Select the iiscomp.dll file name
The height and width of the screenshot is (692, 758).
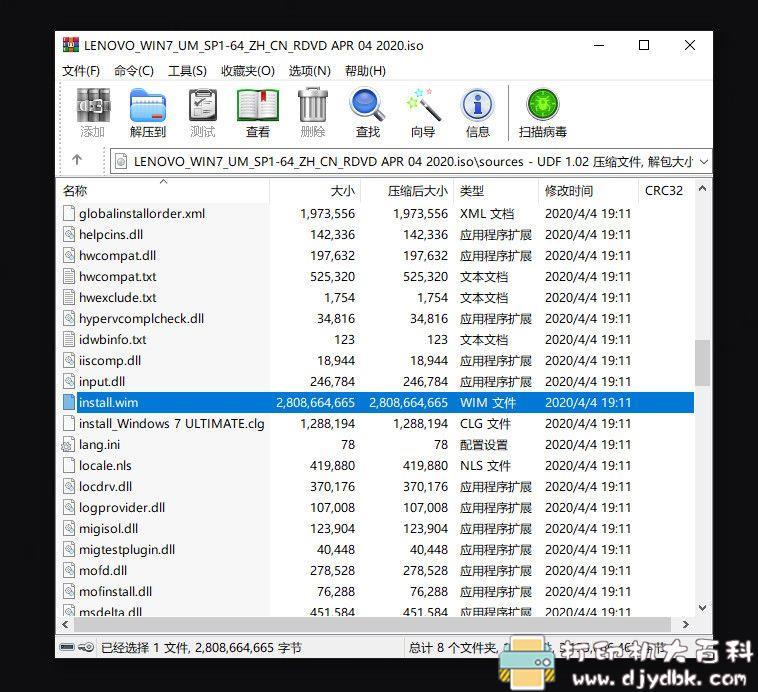pos(110,361)
